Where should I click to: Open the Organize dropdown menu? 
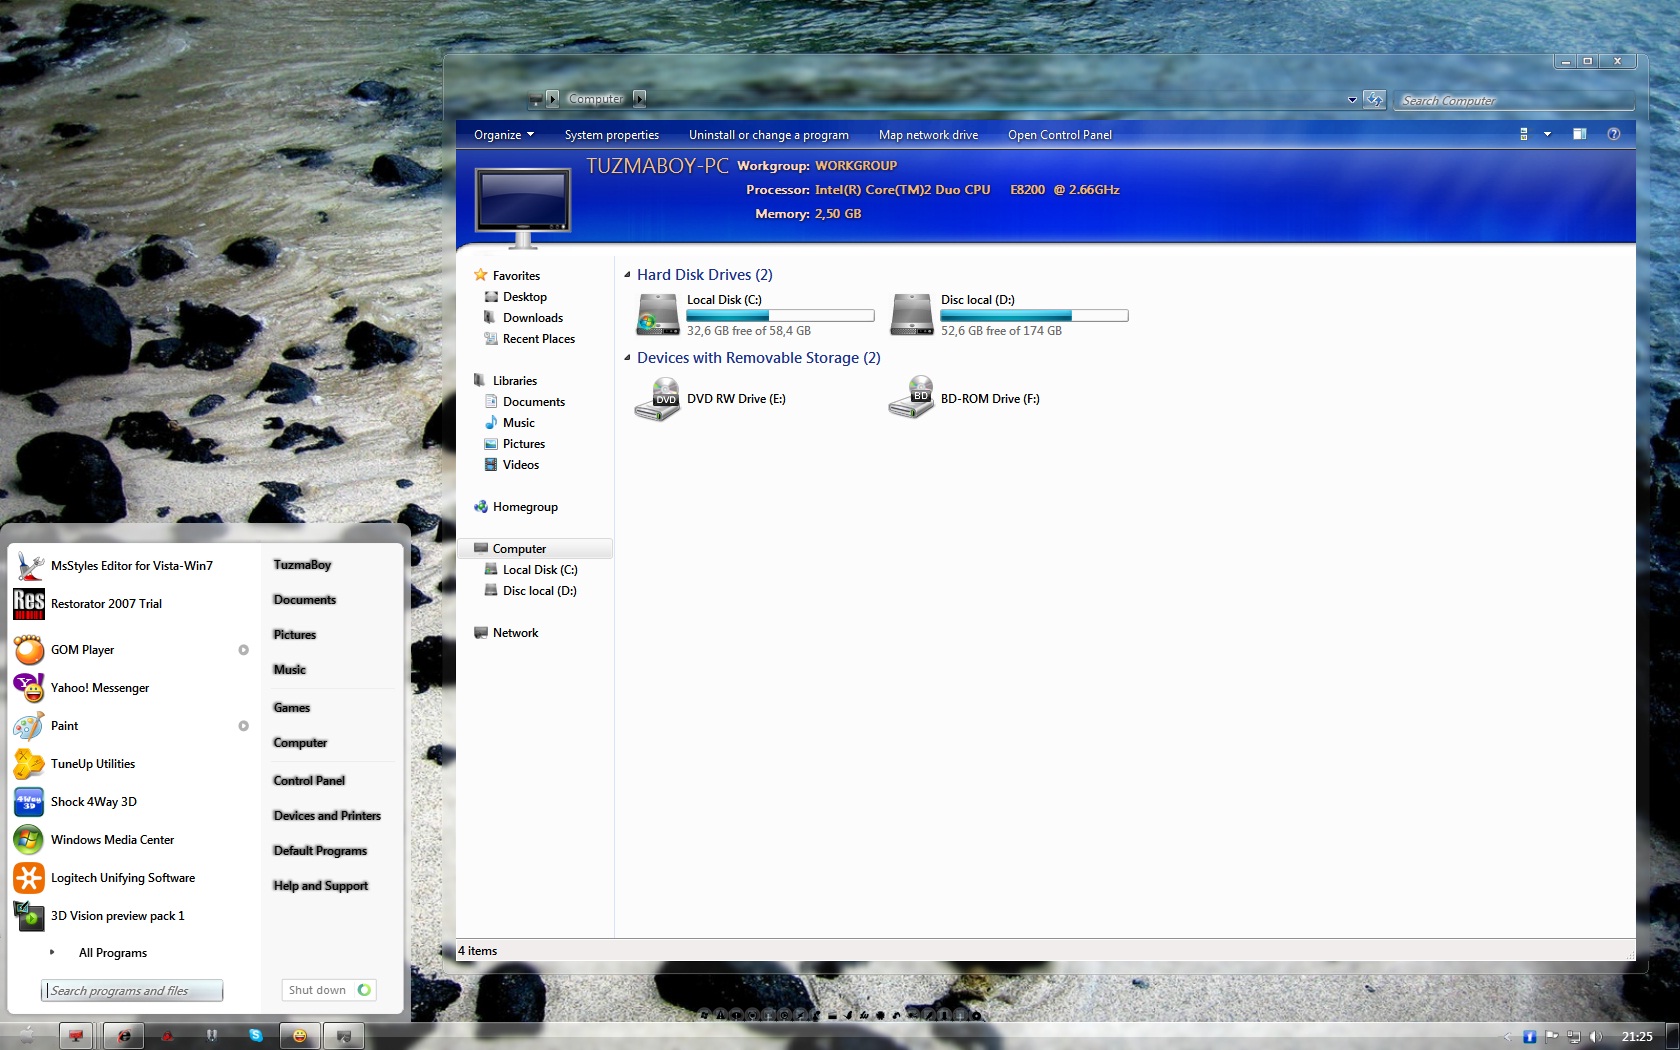(502, 134)
